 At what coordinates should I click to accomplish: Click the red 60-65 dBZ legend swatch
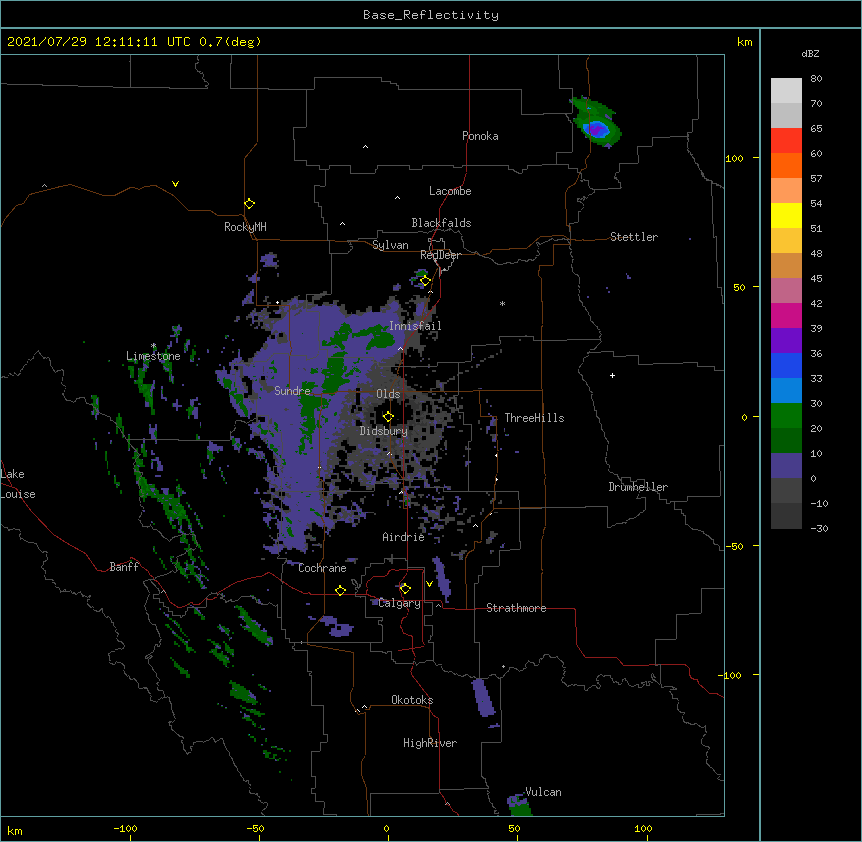pos(786,141)
